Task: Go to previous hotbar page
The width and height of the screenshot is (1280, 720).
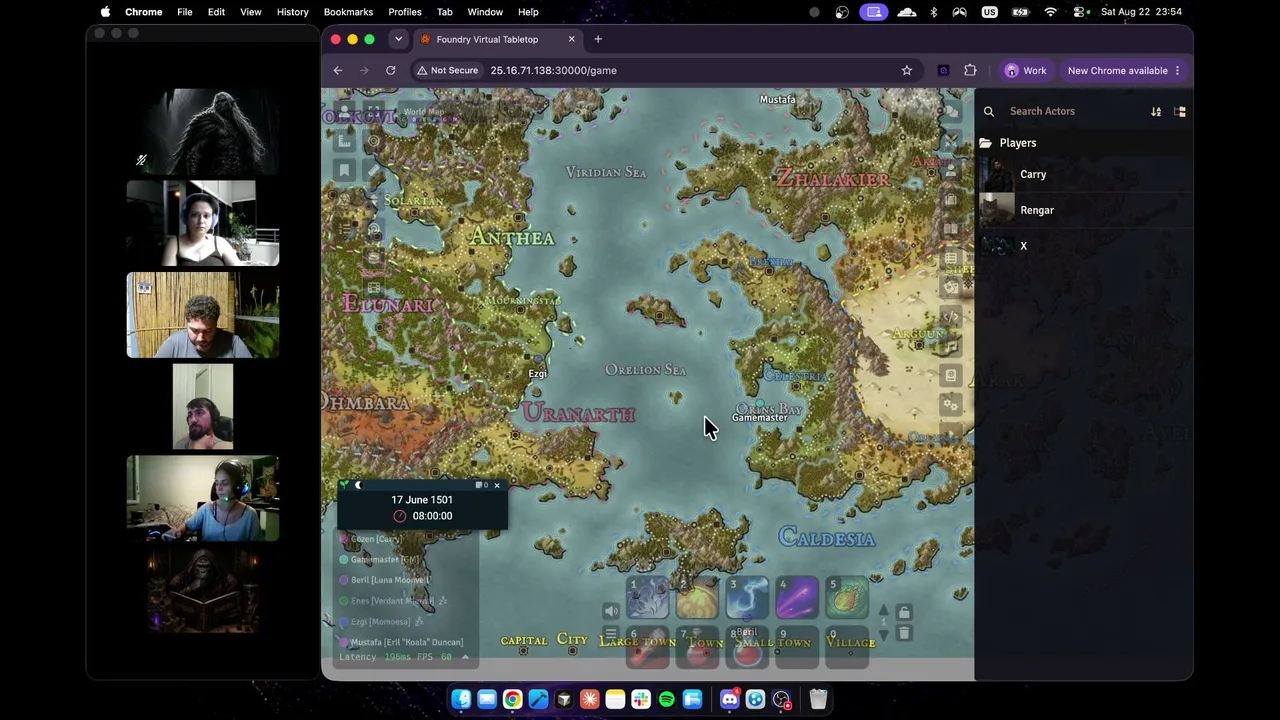Action: pyautogui.click(x=883, y=609)
